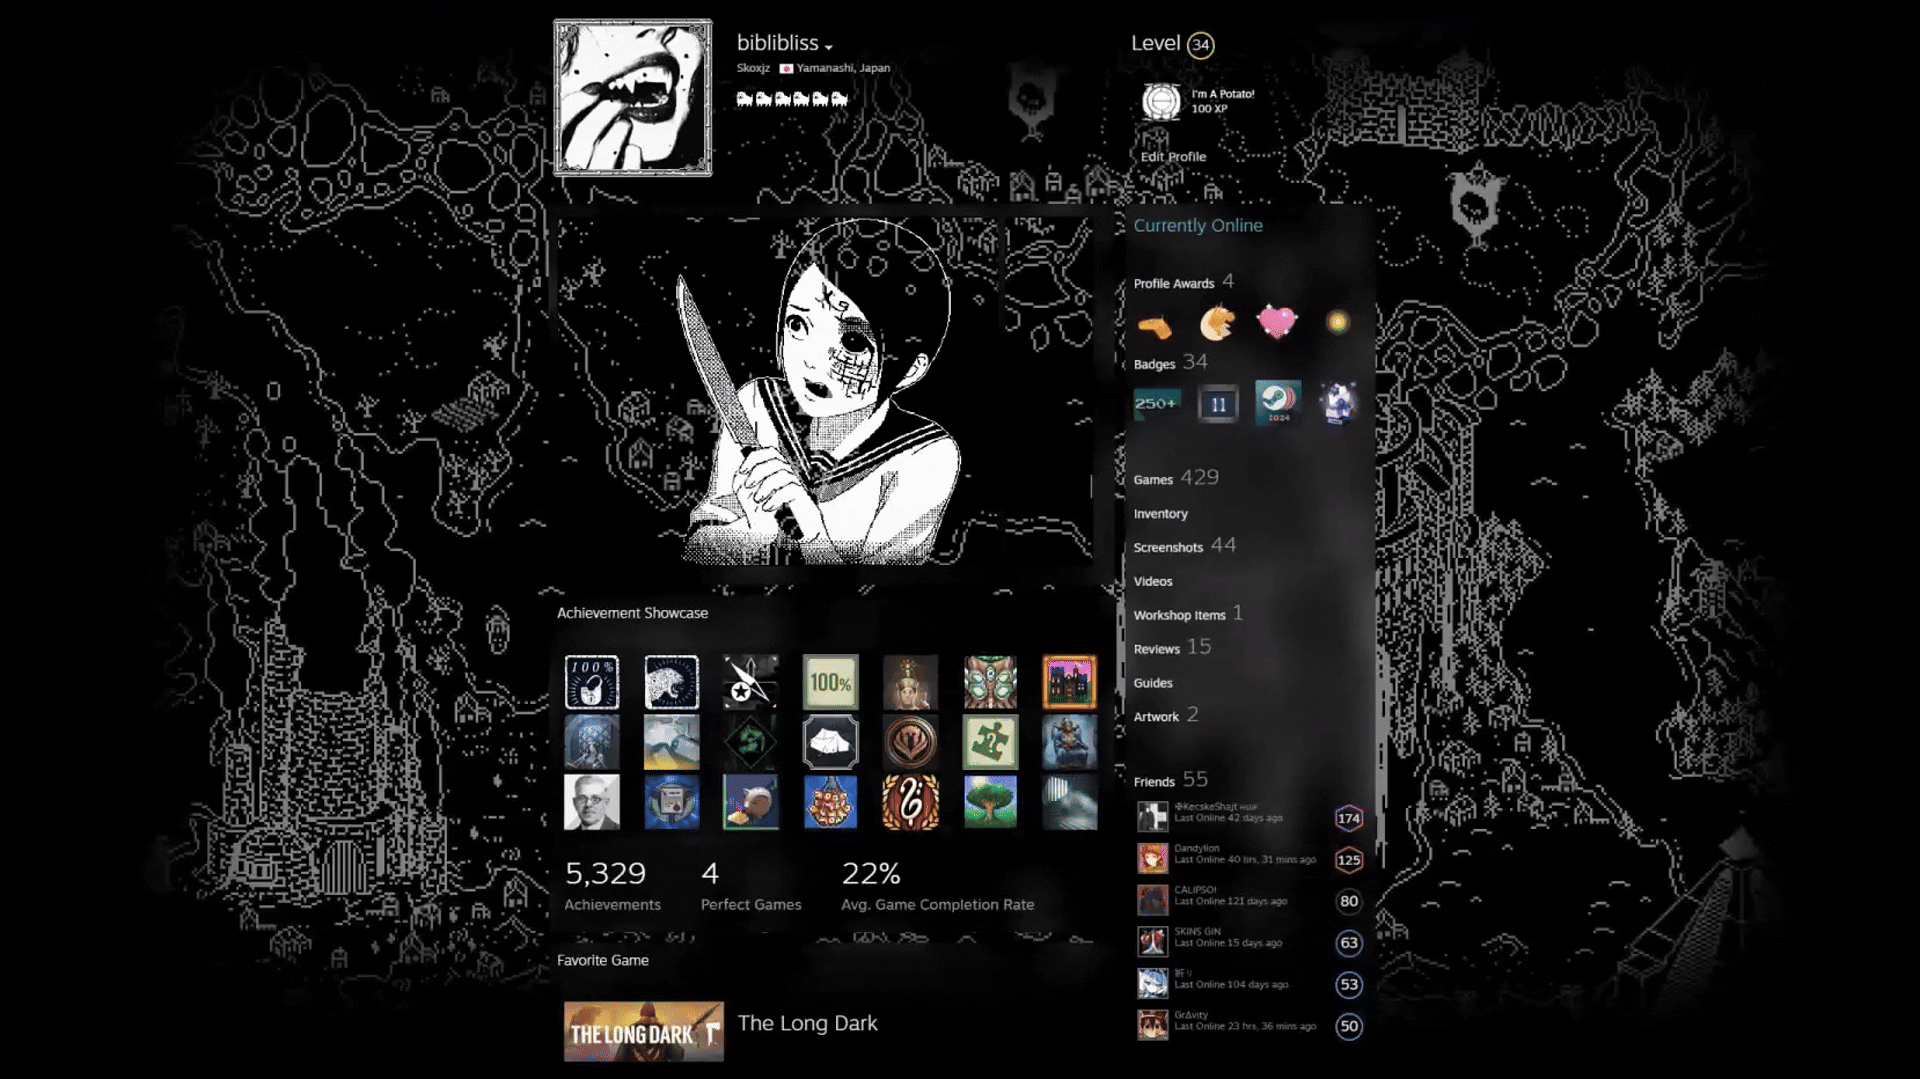Open the Badges 34 link
This screenshot has height=1079, width=1920.
(1170, 362)
